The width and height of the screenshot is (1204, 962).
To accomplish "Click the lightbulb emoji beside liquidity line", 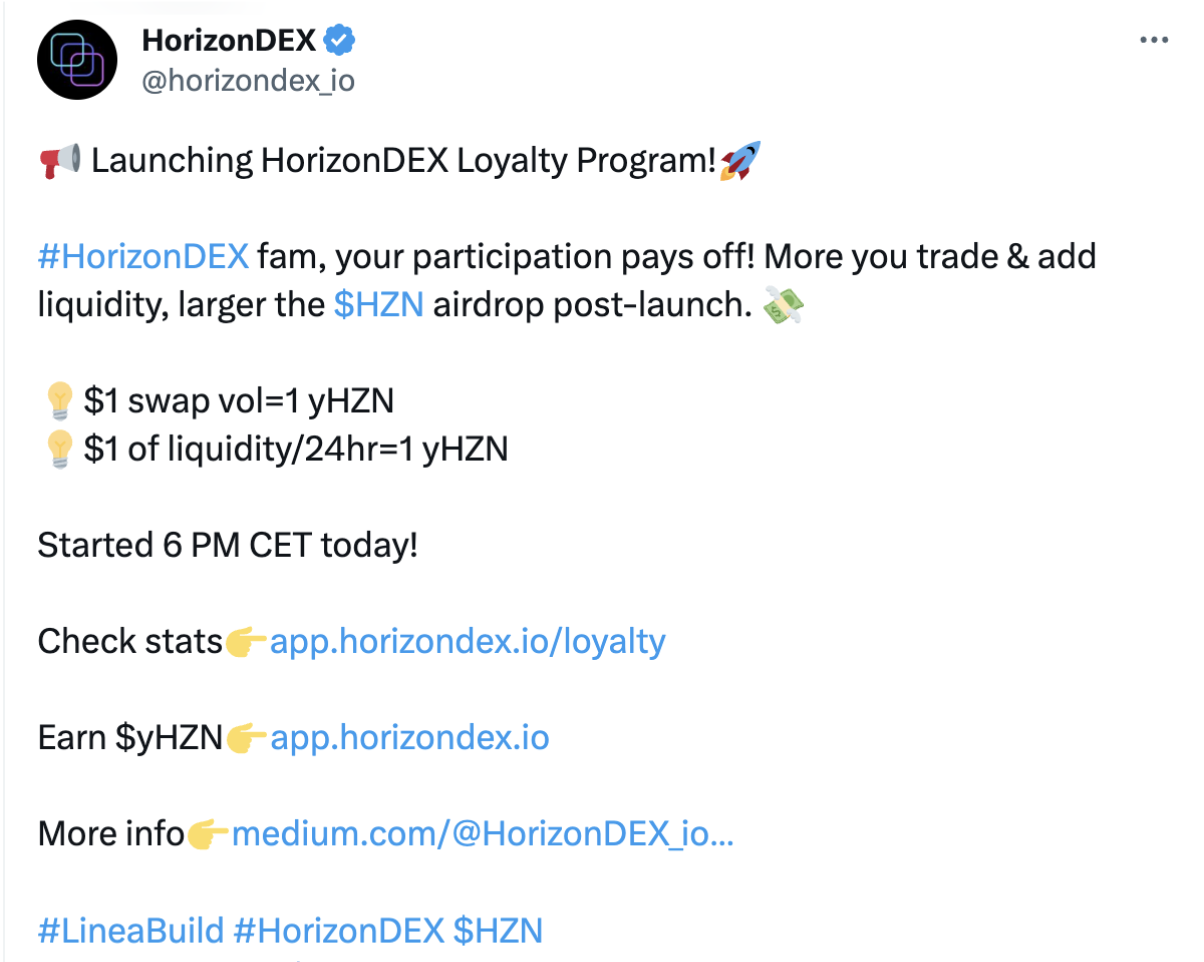I will 58,449.
